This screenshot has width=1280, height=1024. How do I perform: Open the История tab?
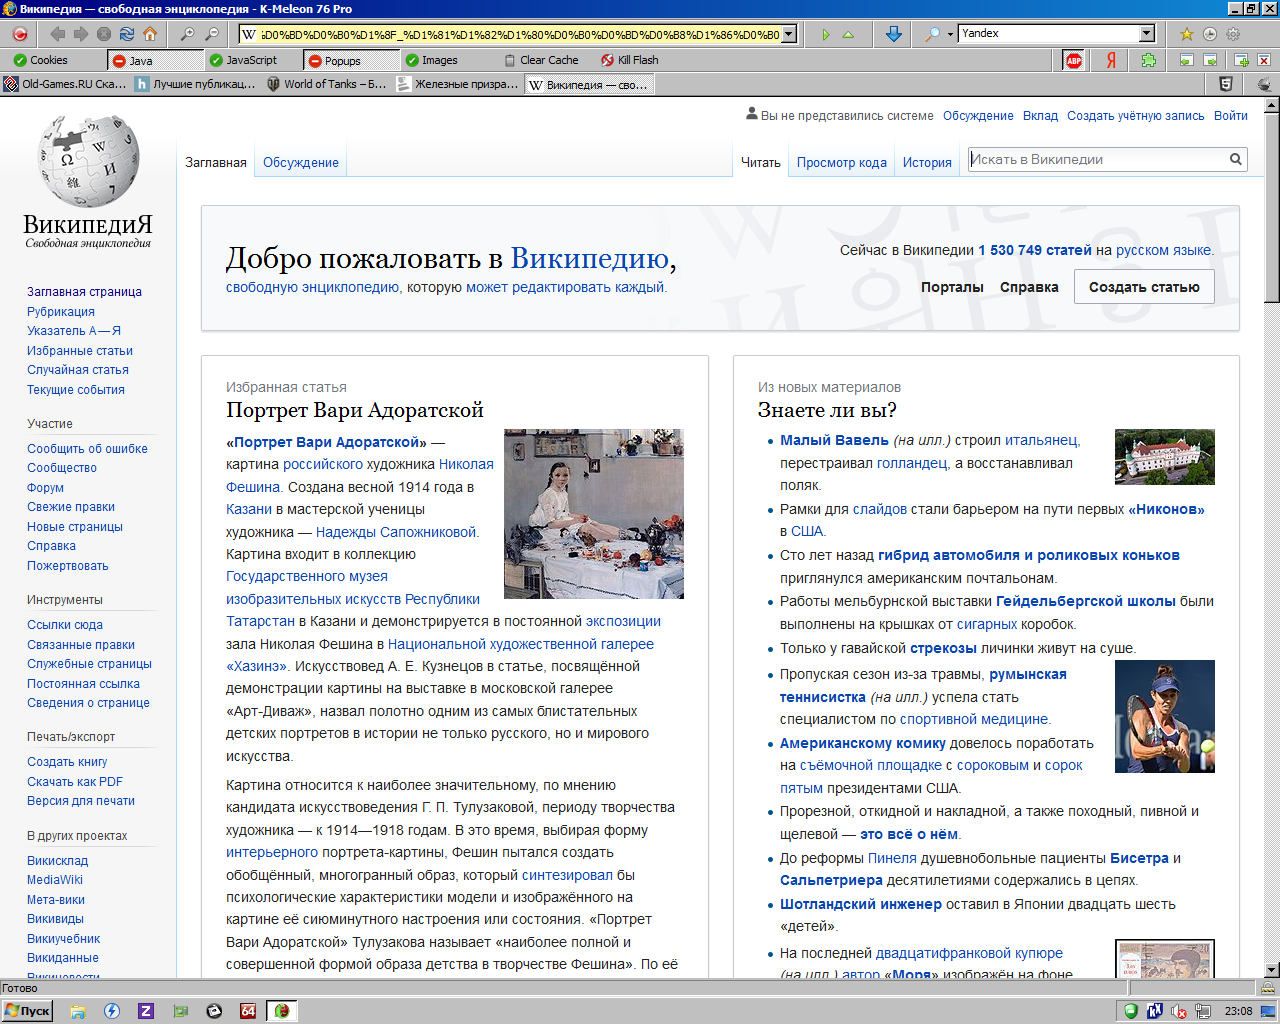click(x=927, y=163)
